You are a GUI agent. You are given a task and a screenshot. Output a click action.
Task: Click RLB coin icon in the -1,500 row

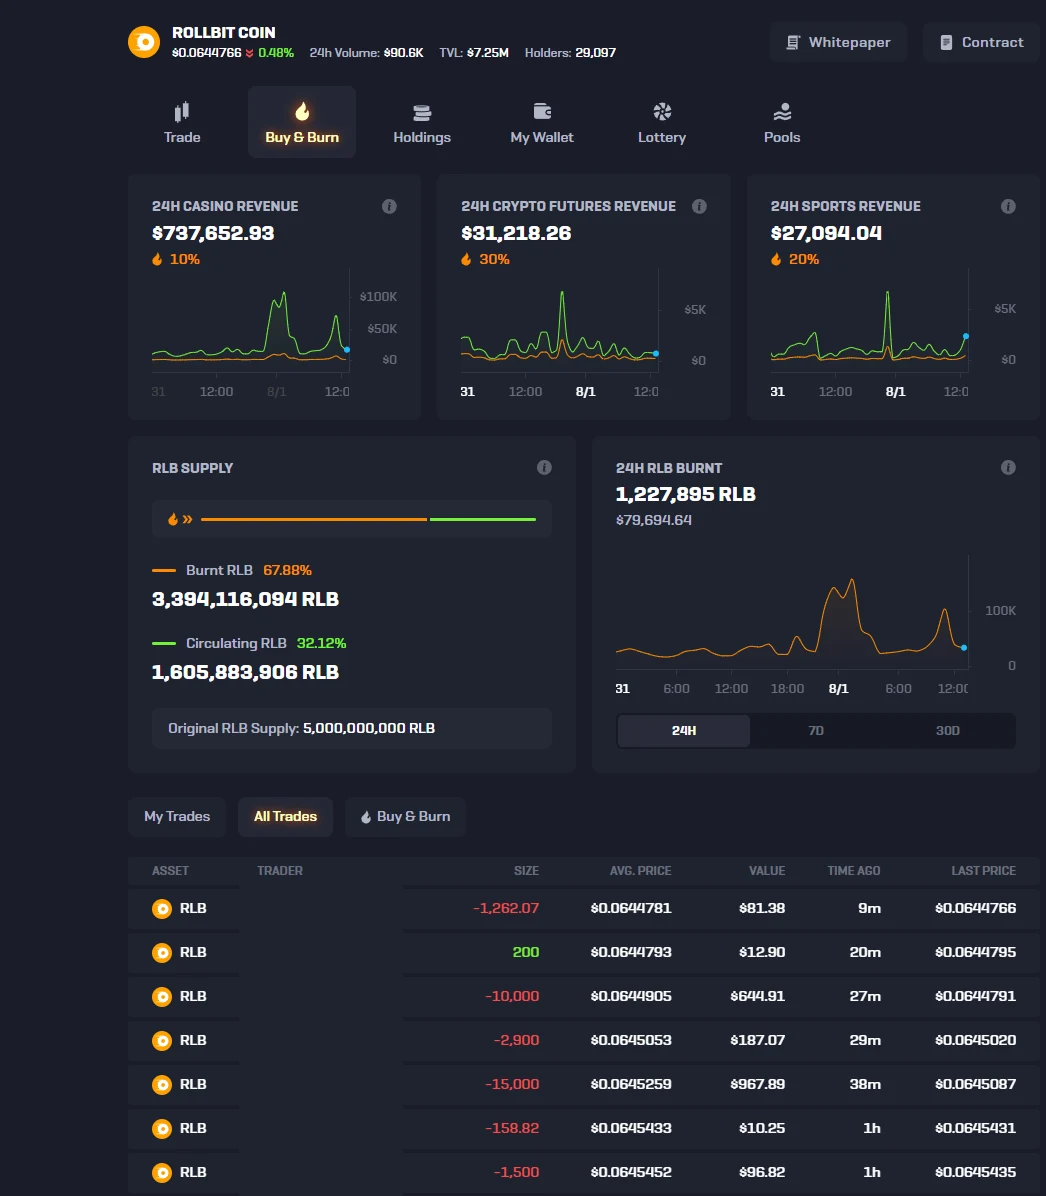tap(162, 1172)
